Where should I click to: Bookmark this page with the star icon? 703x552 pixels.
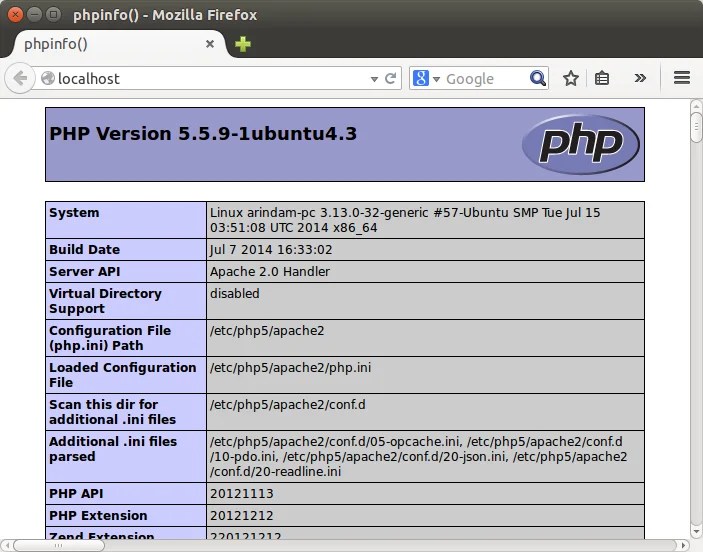pos(571,78)
